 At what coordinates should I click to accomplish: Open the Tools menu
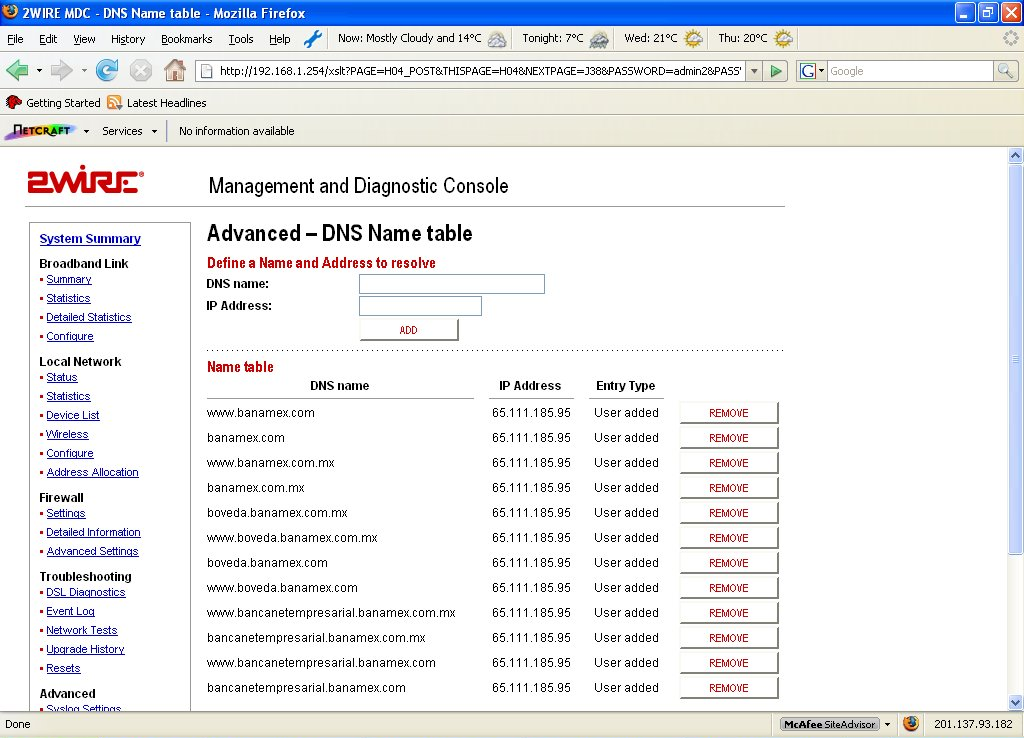tap(240, 39)
